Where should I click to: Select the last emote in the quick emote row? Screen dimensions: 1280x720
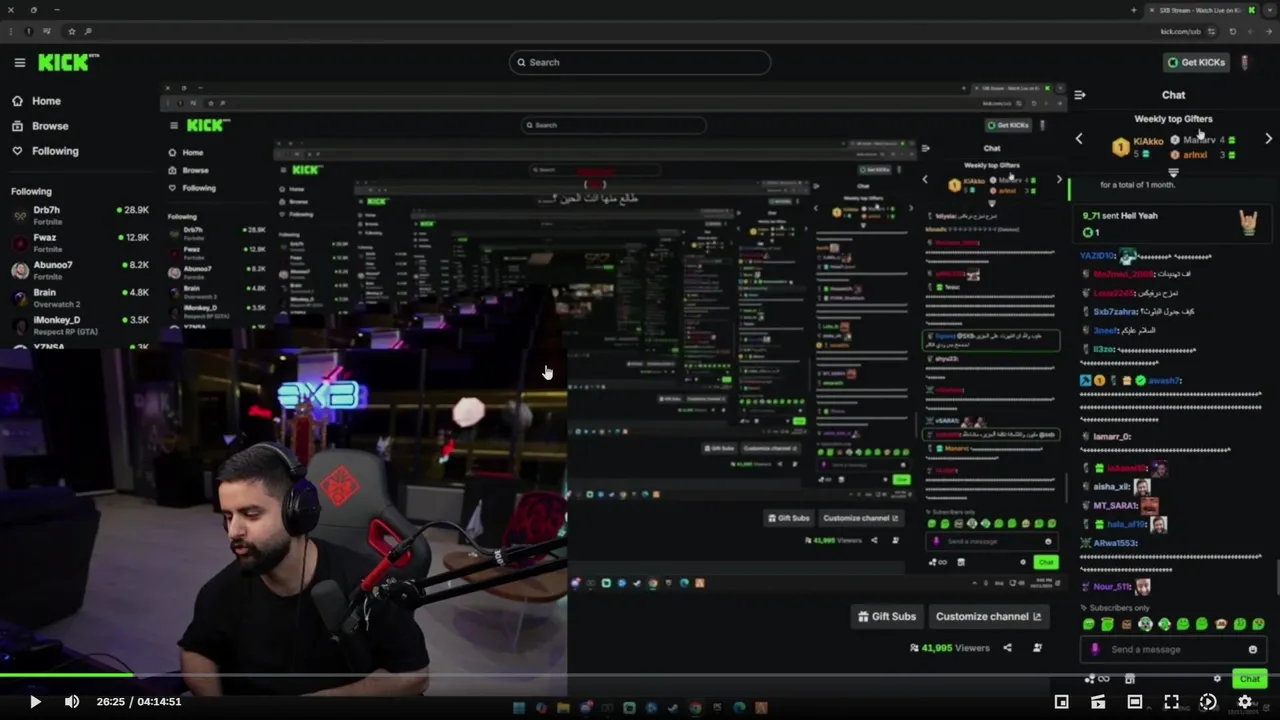click(1258, 624)
